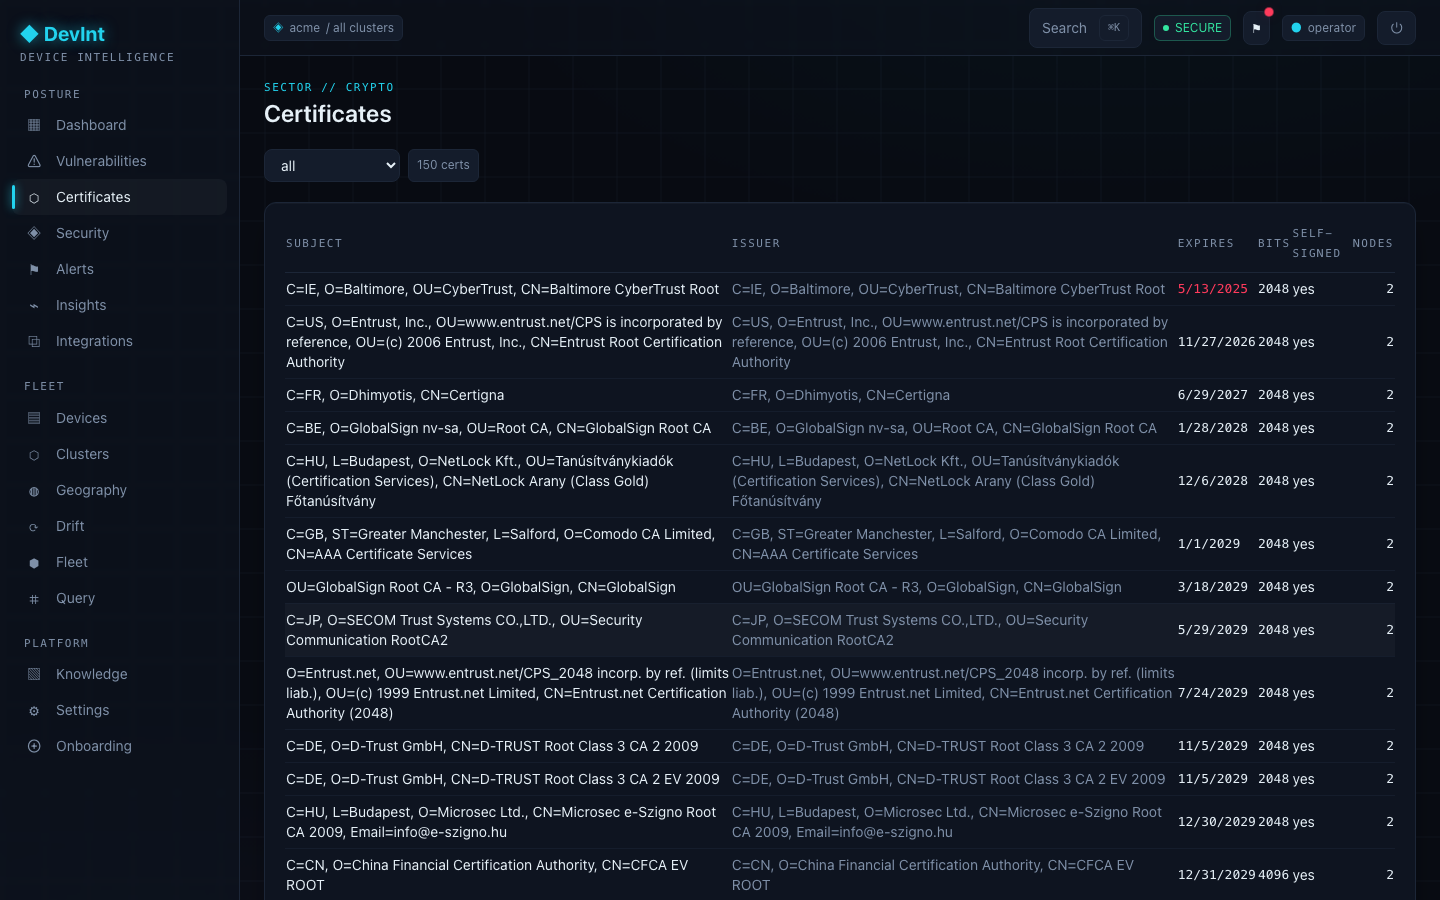Click the Dashboard grid icon
Image resolution: width=1440 pixels, height=900 pixels.
(x=34, y=125)
